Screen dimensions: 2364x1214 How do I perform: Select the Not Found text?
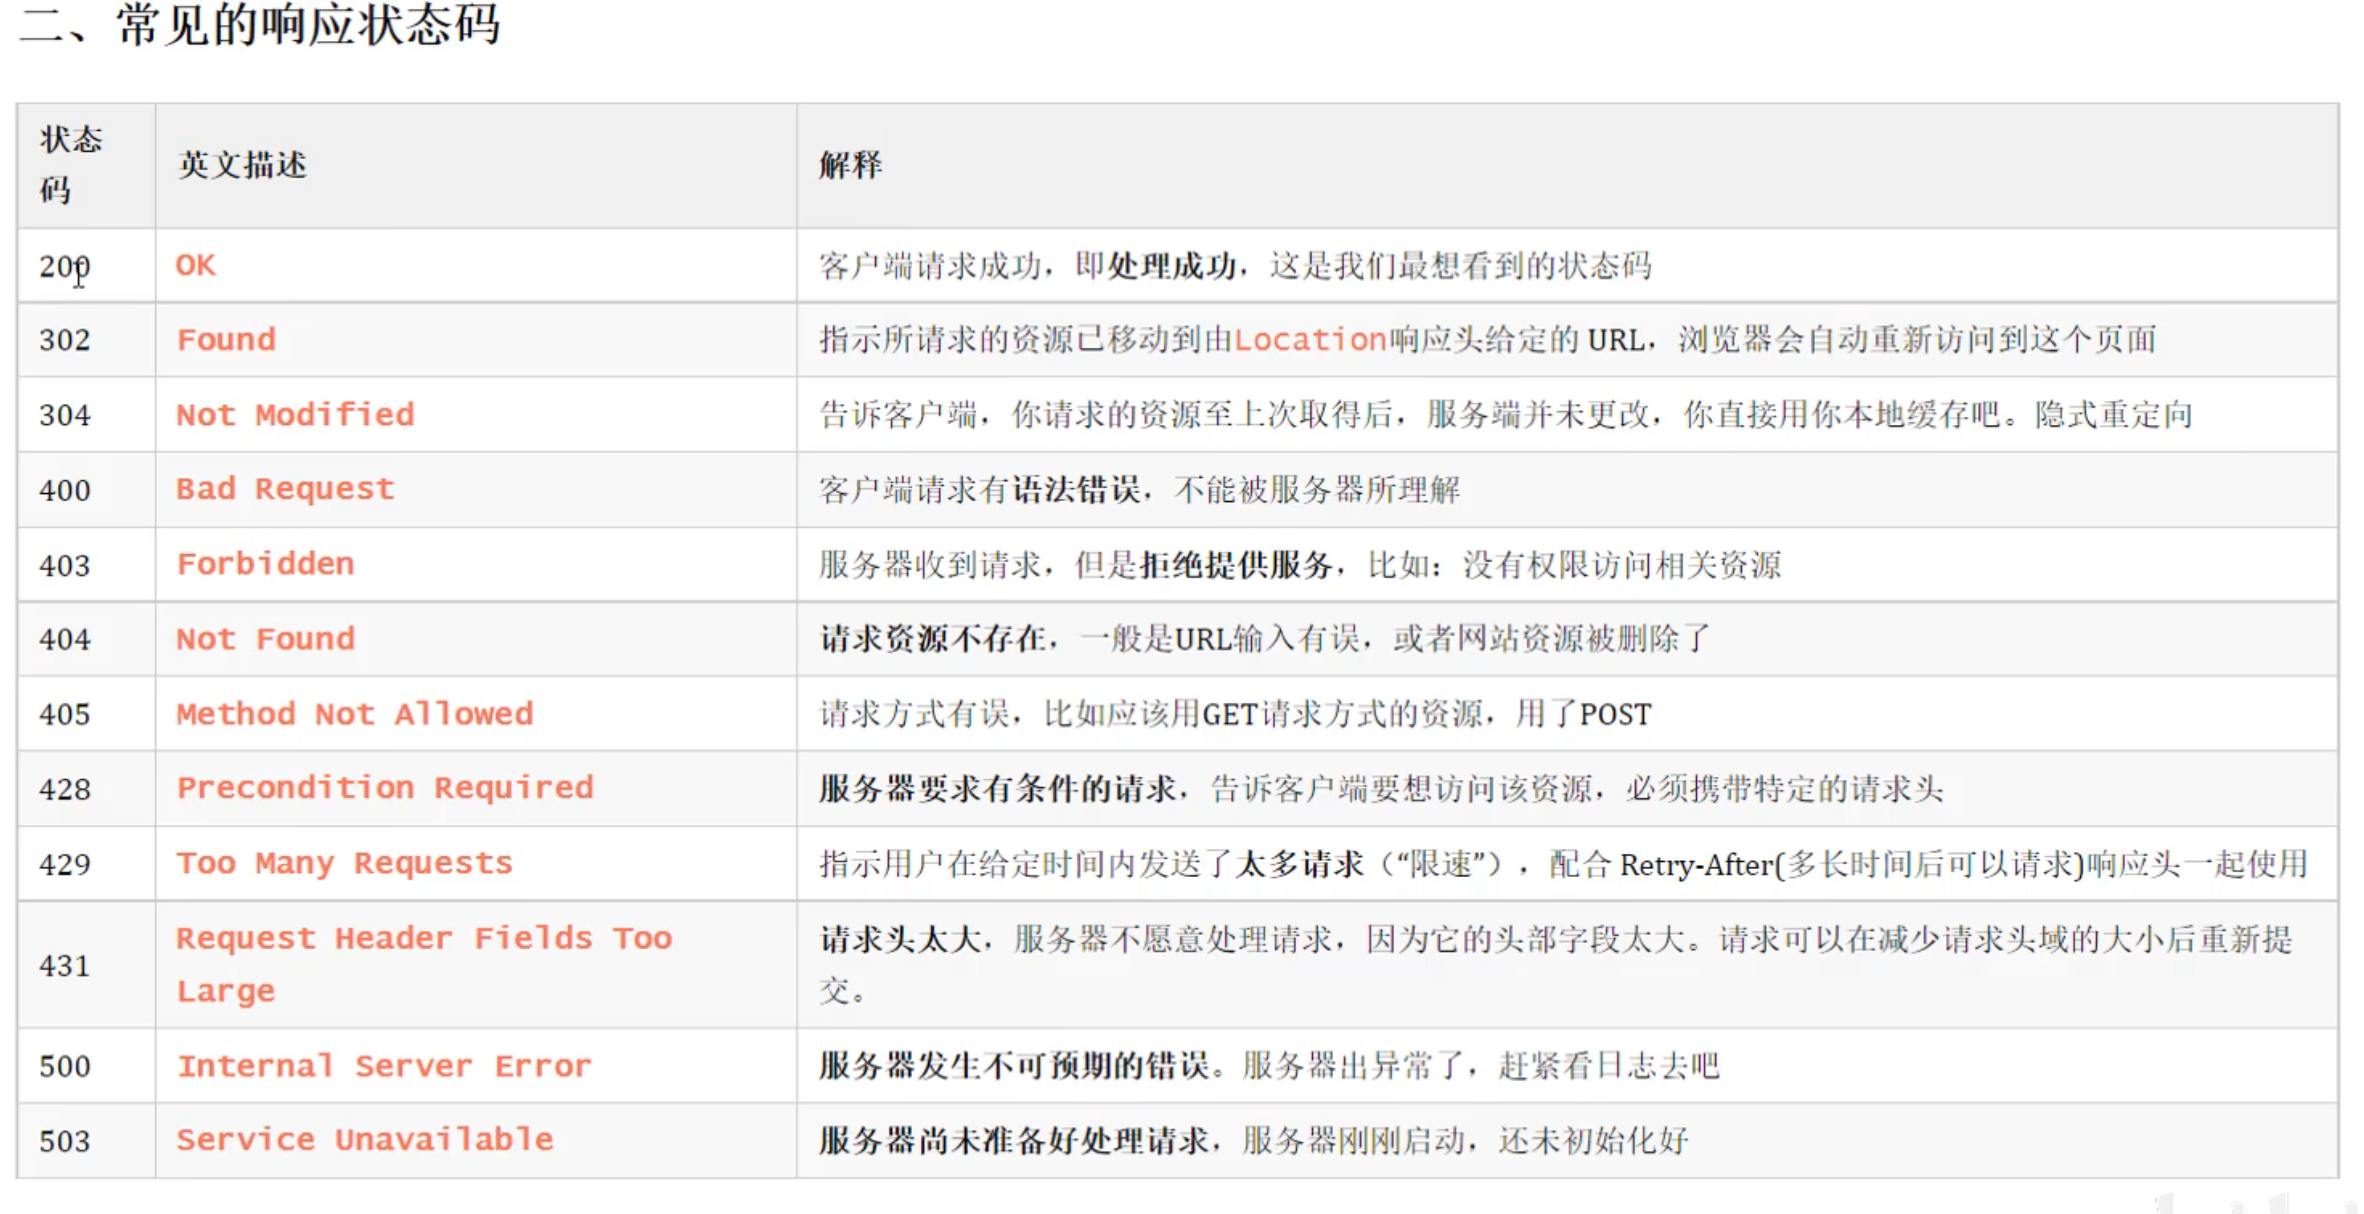[x=266, y=639]
